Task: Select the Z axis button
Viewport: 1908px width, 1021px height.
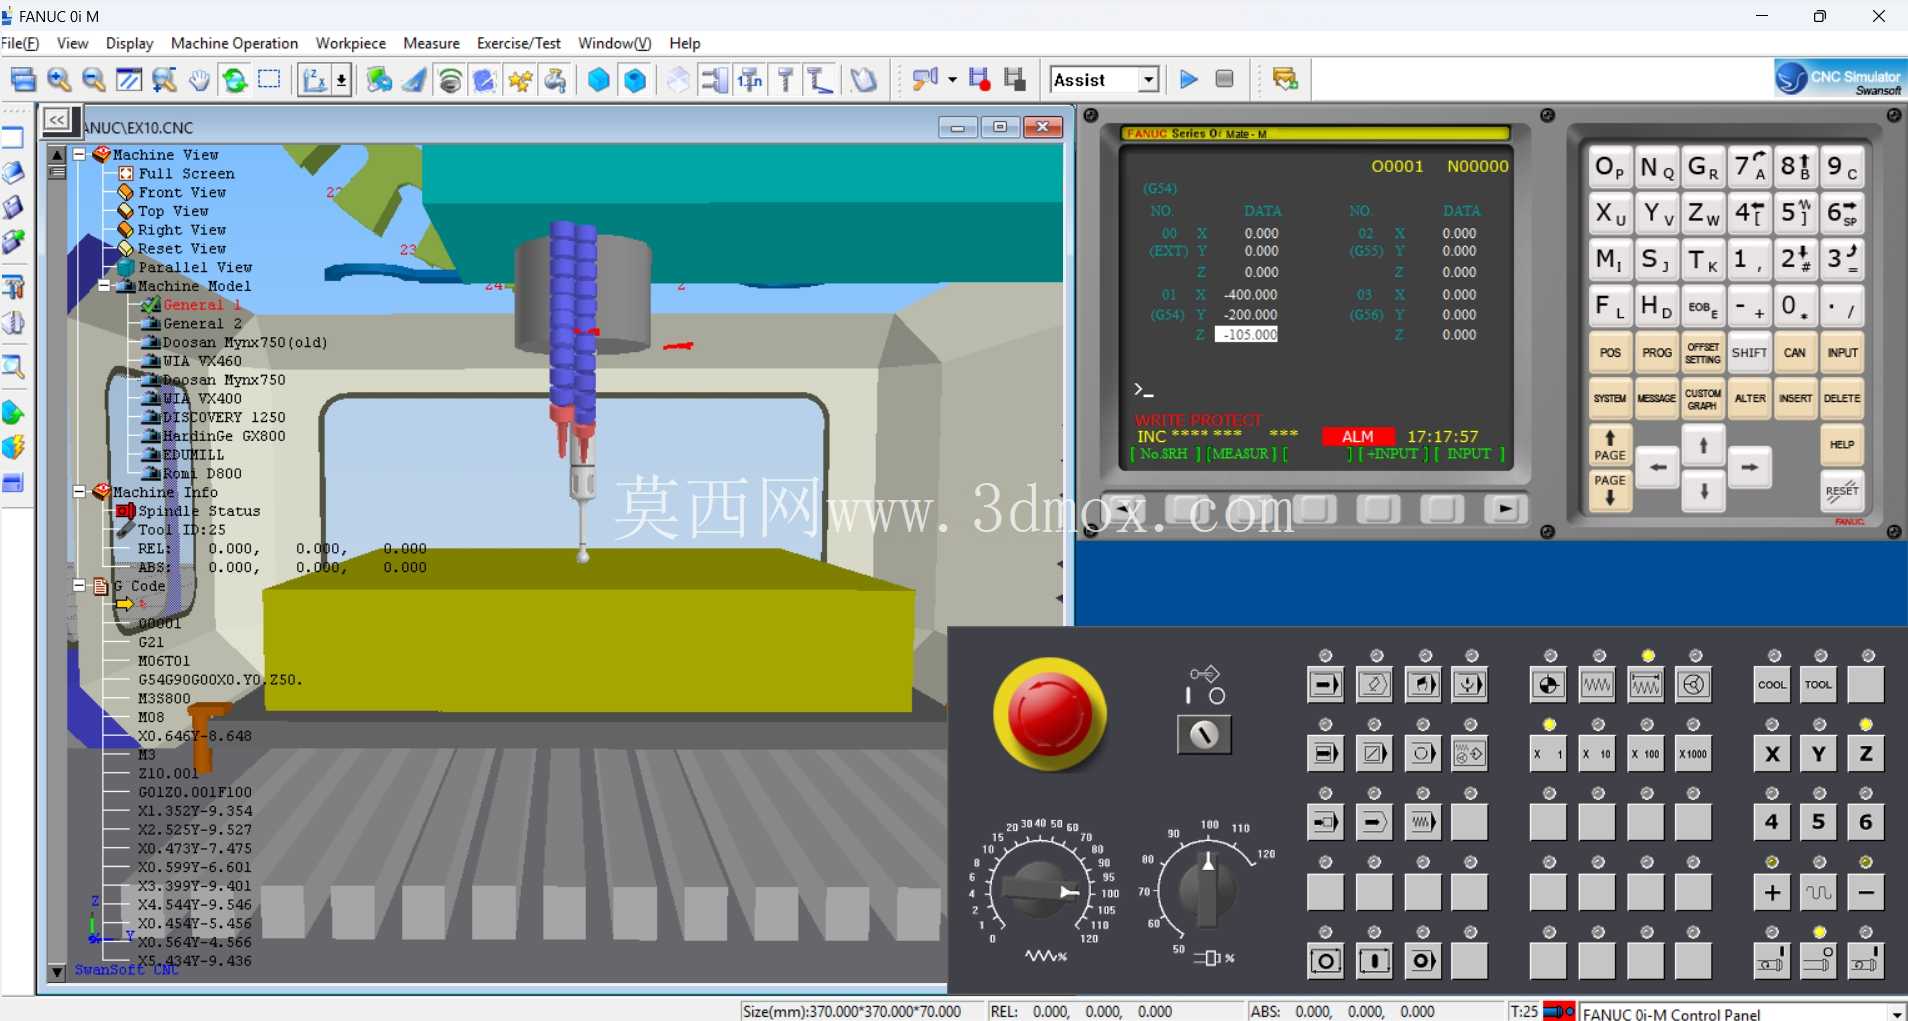Action: [1865, 754]
